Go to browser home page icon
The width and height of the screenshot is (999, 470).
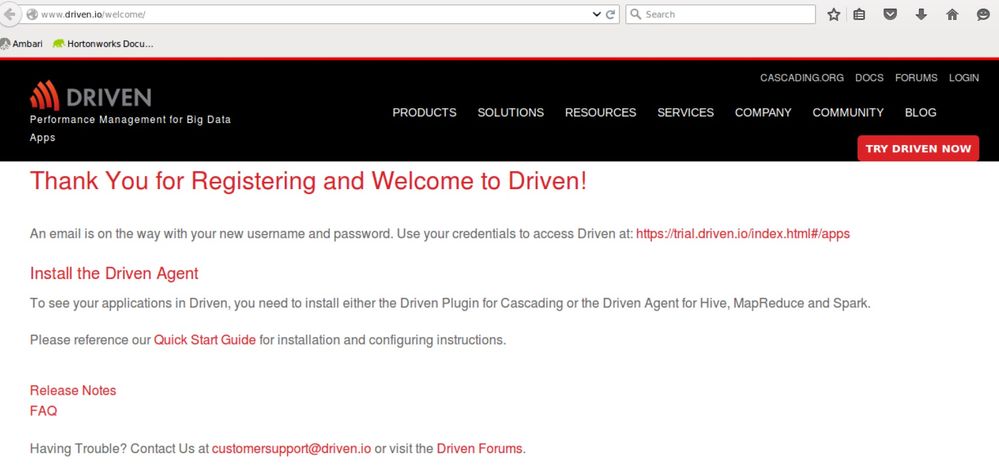tap(952, 15)
